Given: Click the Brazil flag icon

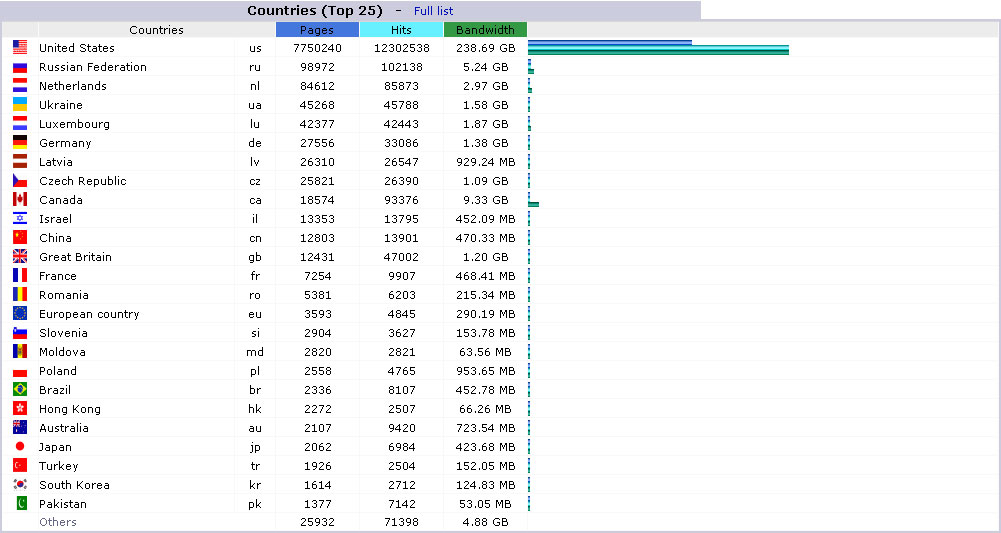Looking at the screenshot, I should [20, 390].
